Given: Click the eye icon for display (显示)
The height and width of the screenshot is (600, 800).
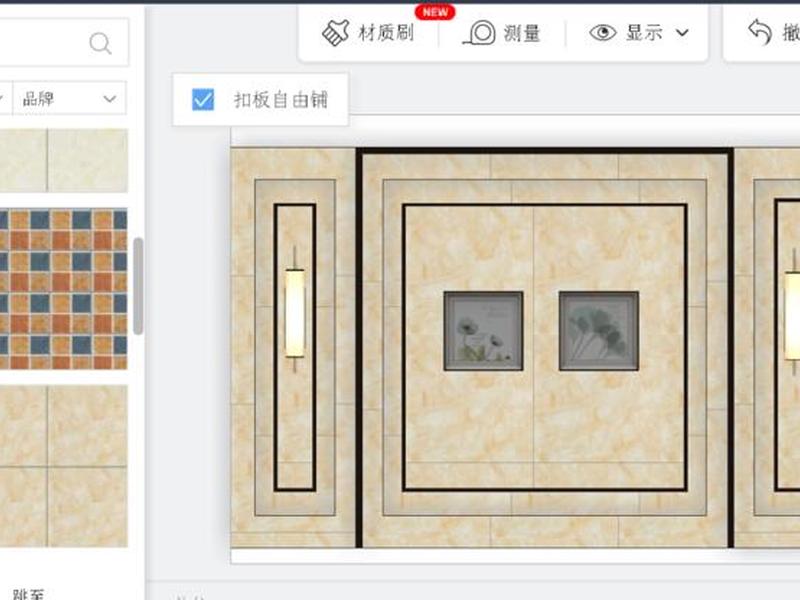Looking at the screenshot, I should click(x=603, y=33).
